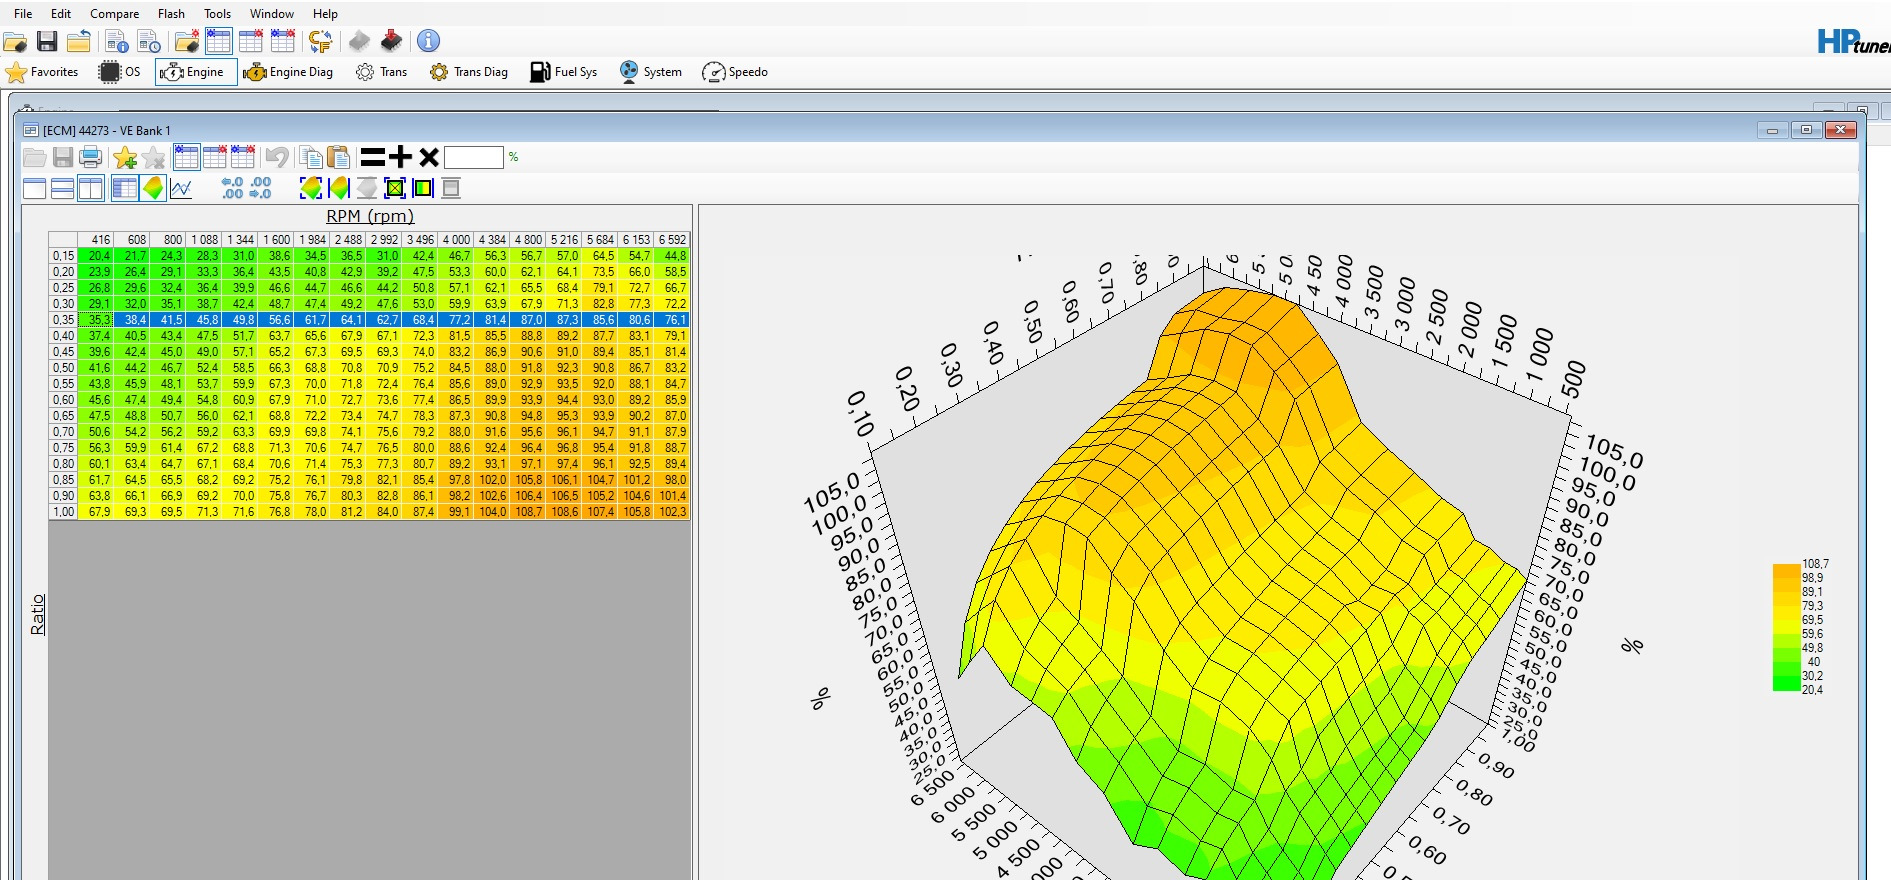Click green percent symbol toggle
This screenshot has height=880, width=1891.
(514, 157)
